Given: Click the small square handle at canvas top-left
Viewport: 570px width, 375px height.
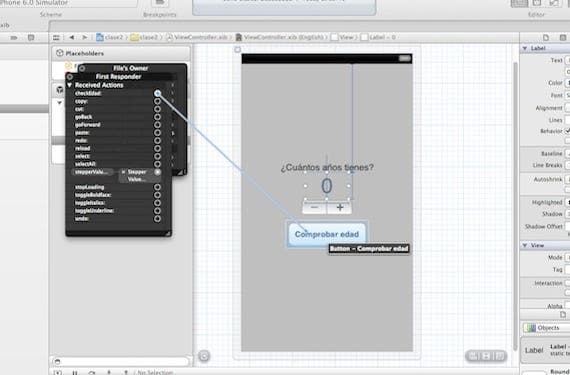Looking at the screenshot, I should click(238, 49).
